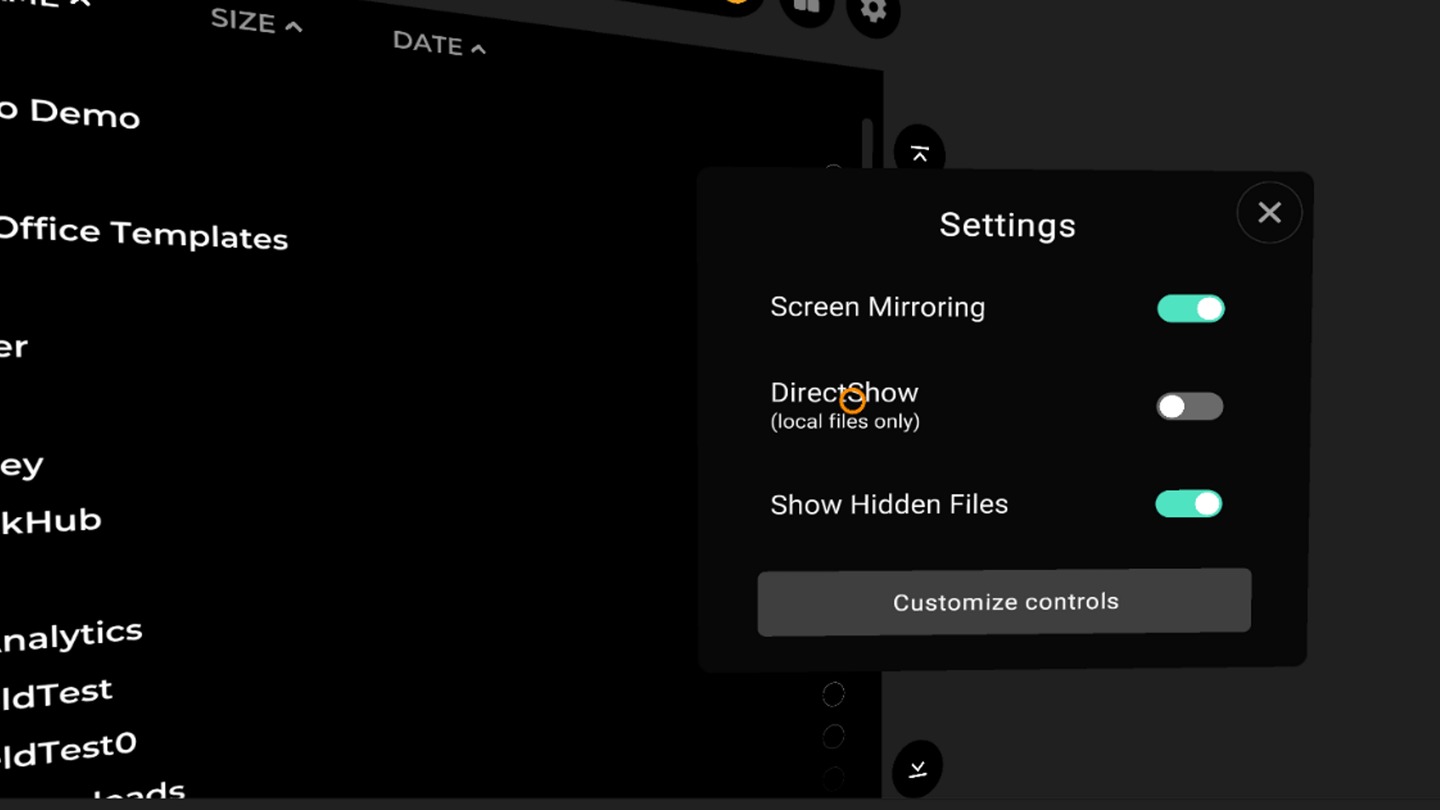Image resolution: width=1440 pixels, height=810 pixels.
Task: Select circle on the ldTest0 row
Action: click(x=833, y=737)
